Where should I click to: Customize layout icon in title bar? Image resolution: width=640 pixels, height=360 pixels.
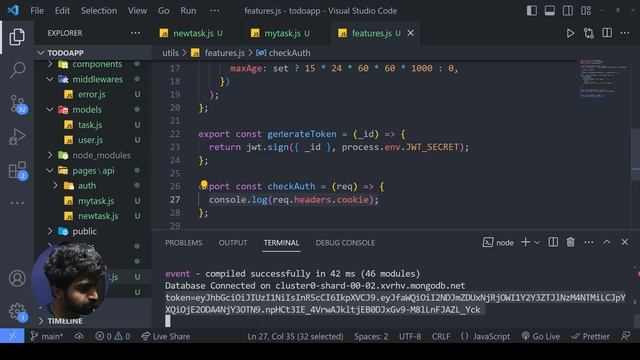pyautogui.click(x=586, y=11)
